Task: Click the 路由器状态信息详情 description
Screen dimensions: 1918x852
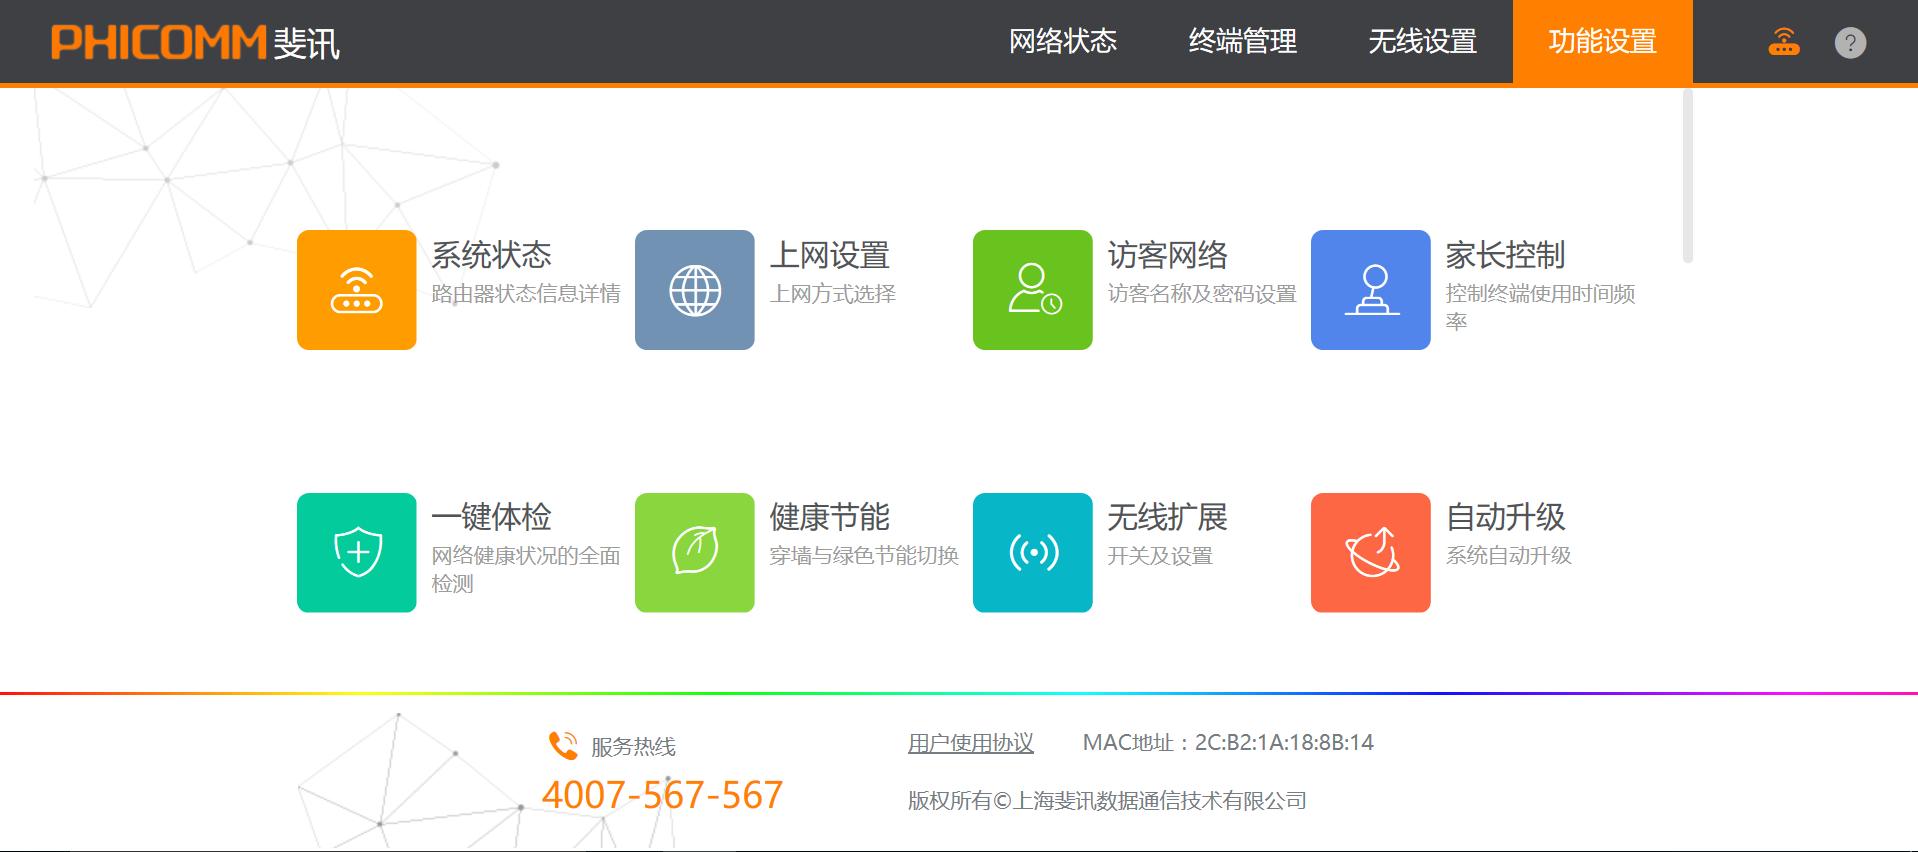Action: pyautogui.click(x=526, y=293)
